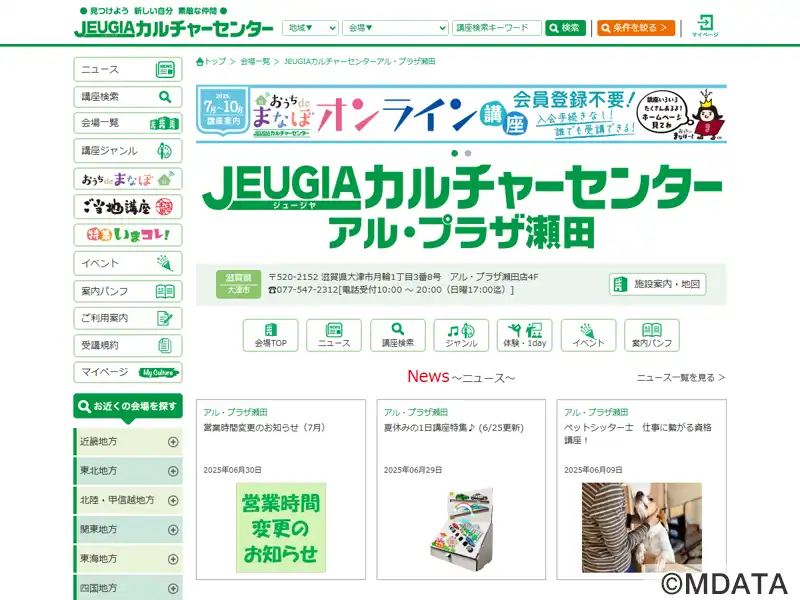Open イベント in the left sidebar
Screen dimensions: 800x600
click(128, 263)
